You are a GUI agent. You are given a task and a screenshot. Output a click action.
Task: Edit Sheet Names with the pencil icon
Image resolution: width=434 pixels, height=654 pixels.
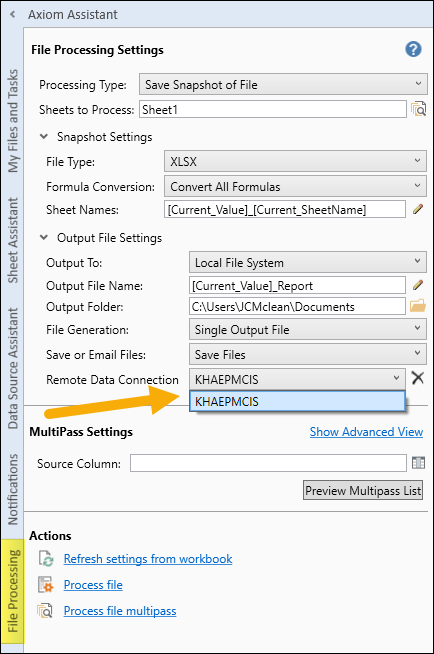[418, 209]
